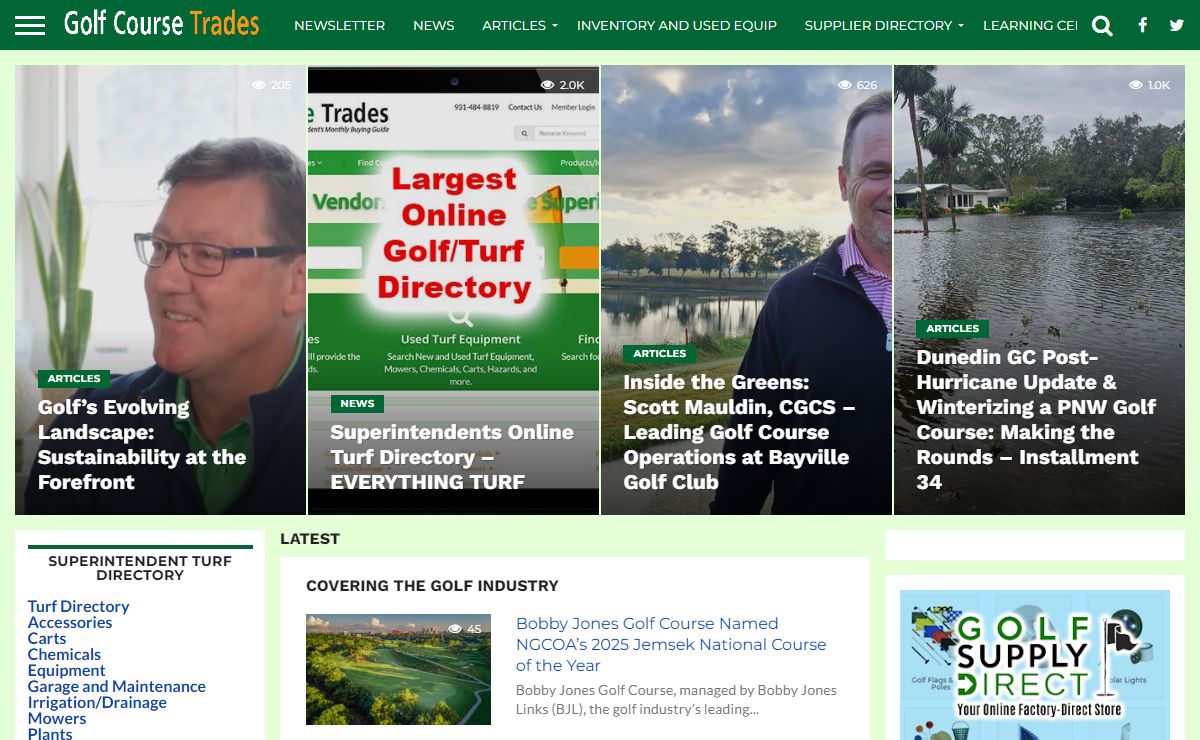Open the Irrigation/Drainage directory link
Screen dimensions: 1200x740
97,702
